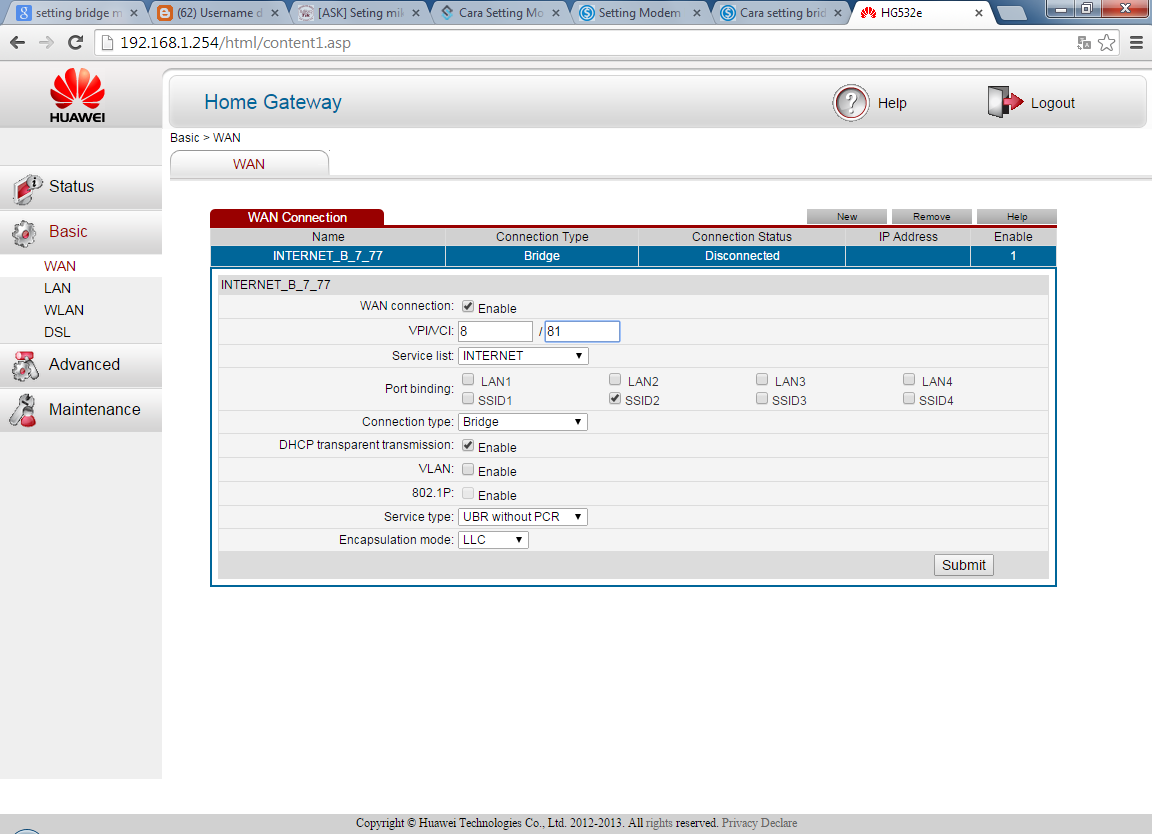1152x834 pixels.
Task: Select the WLAN menu item
Action: pos(63,310)
